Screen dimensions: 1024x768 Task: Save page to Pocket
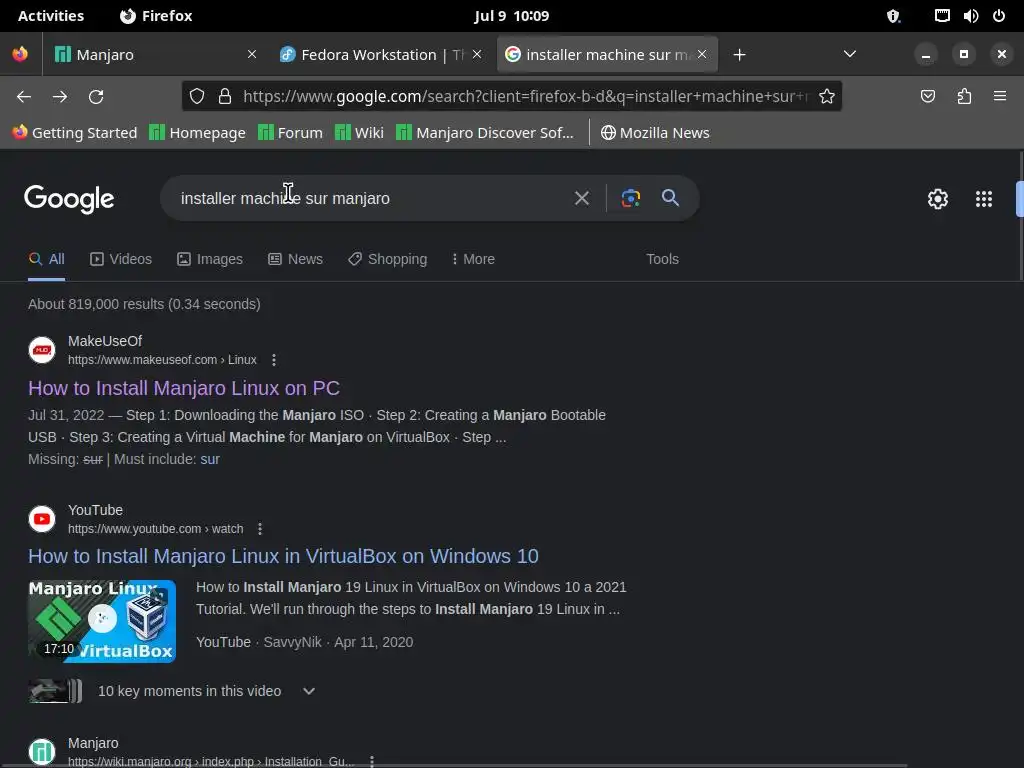pos(927,97)
